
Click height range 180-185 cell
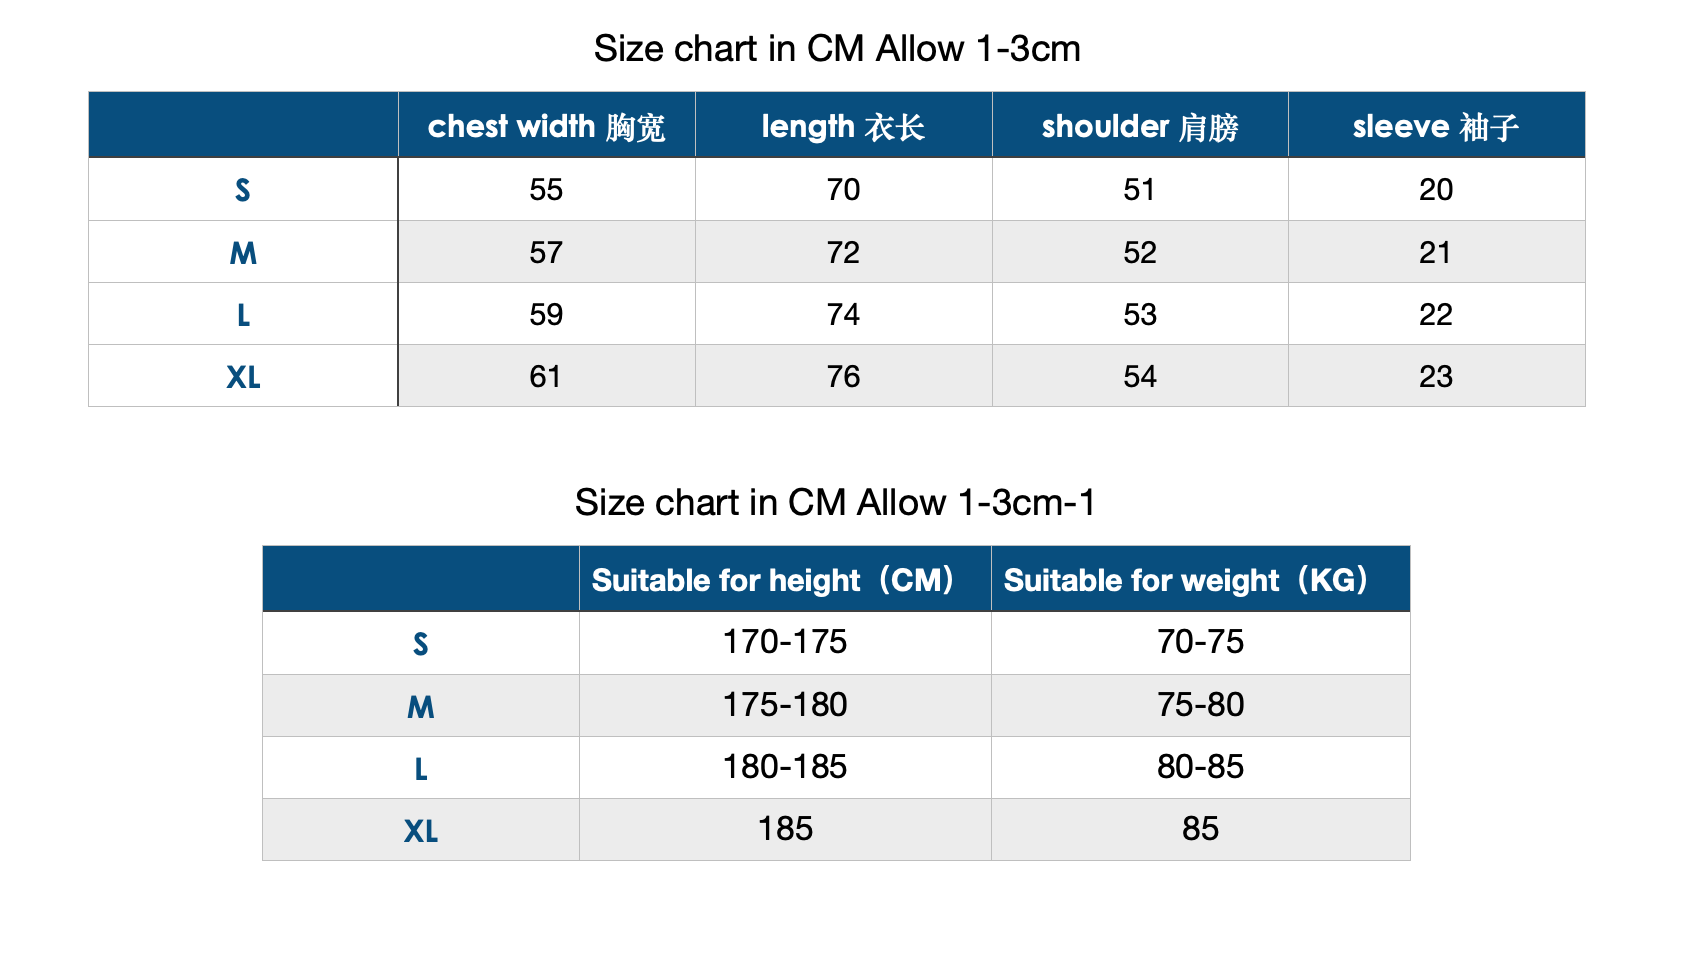coord(785,767)
